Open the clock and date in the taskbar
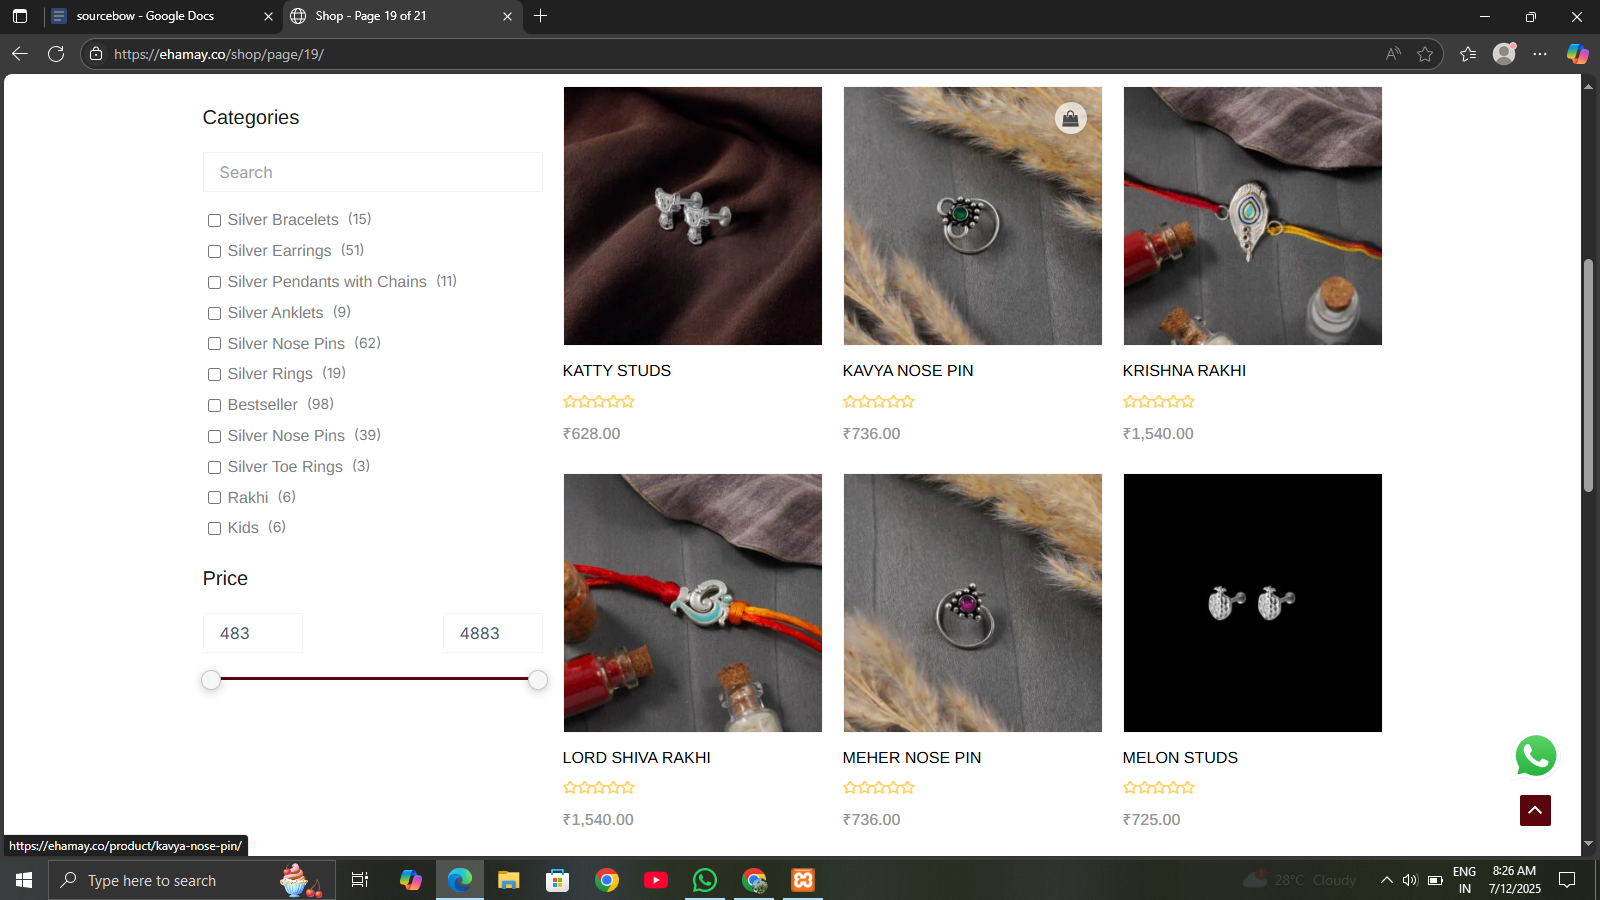The image size is (1600, 900). [x=1514, y=880]
